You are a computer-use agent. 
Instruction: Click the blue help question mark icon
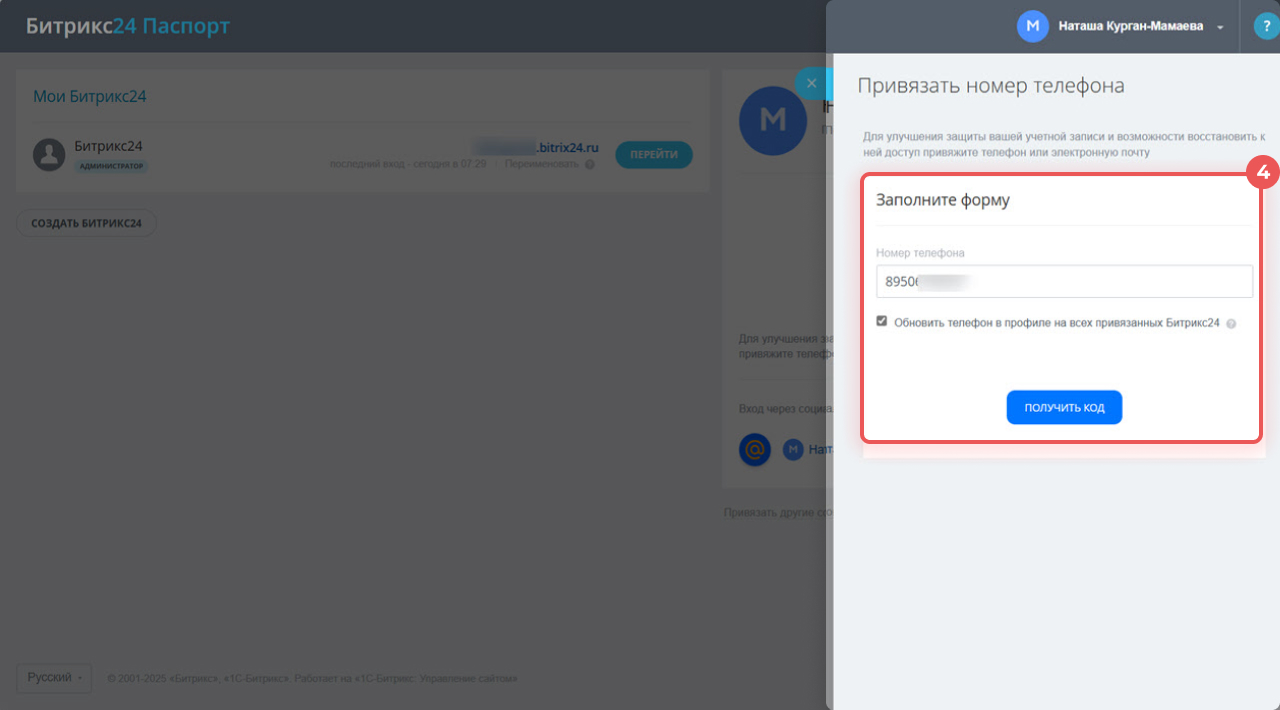point(1266,26)
